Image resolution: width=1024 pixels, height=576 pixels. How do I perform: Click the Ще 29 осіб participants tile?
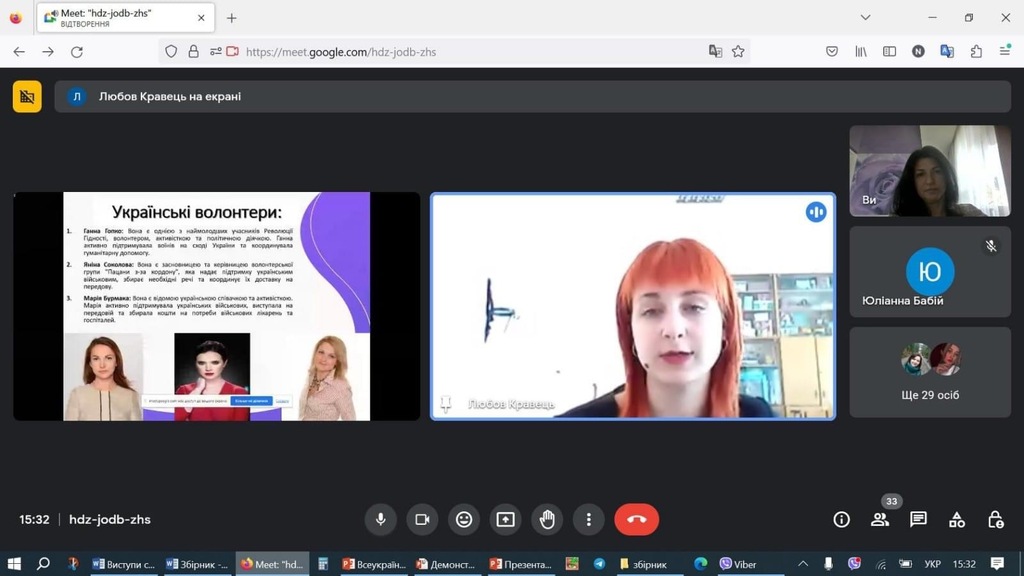(930, 372)
